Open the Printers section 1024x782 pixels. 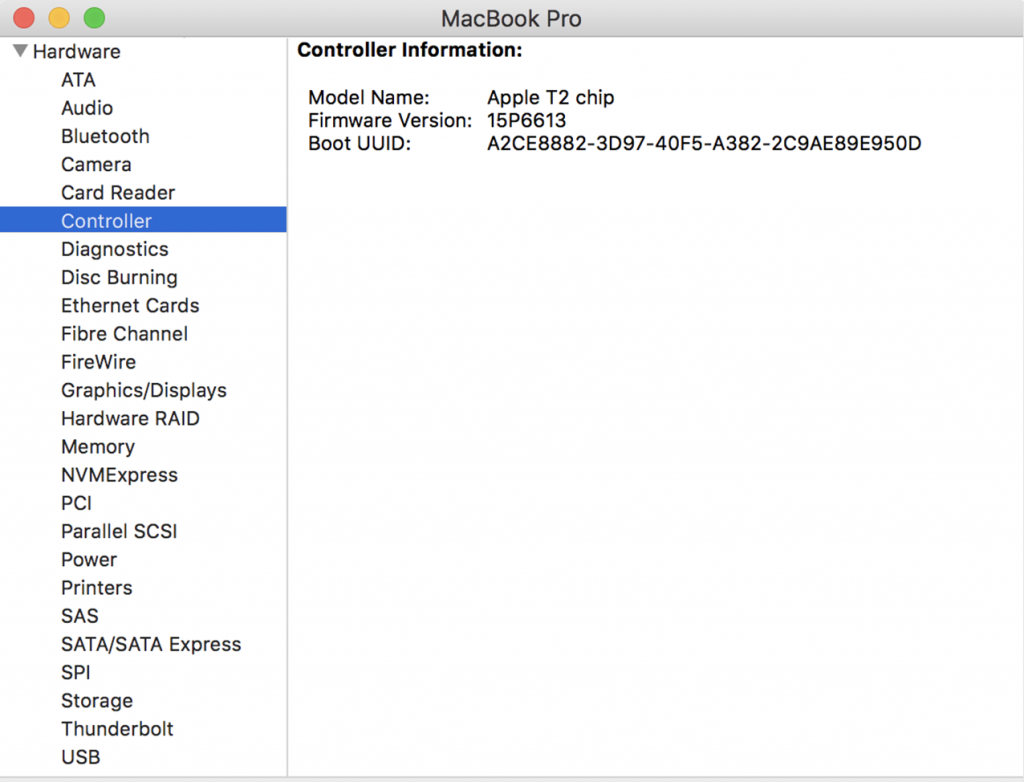(97, 587)
